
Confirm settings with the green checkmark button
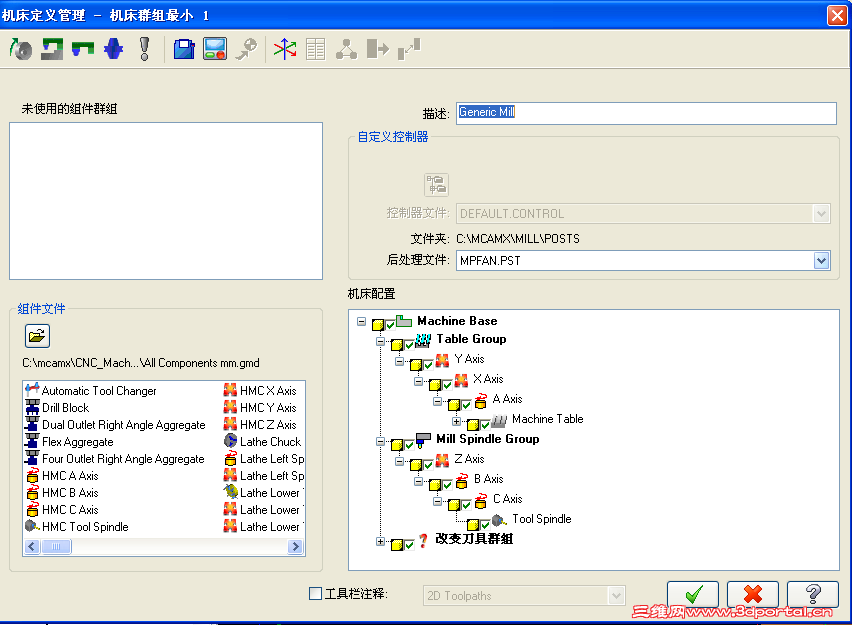click(x=693, y=594)
